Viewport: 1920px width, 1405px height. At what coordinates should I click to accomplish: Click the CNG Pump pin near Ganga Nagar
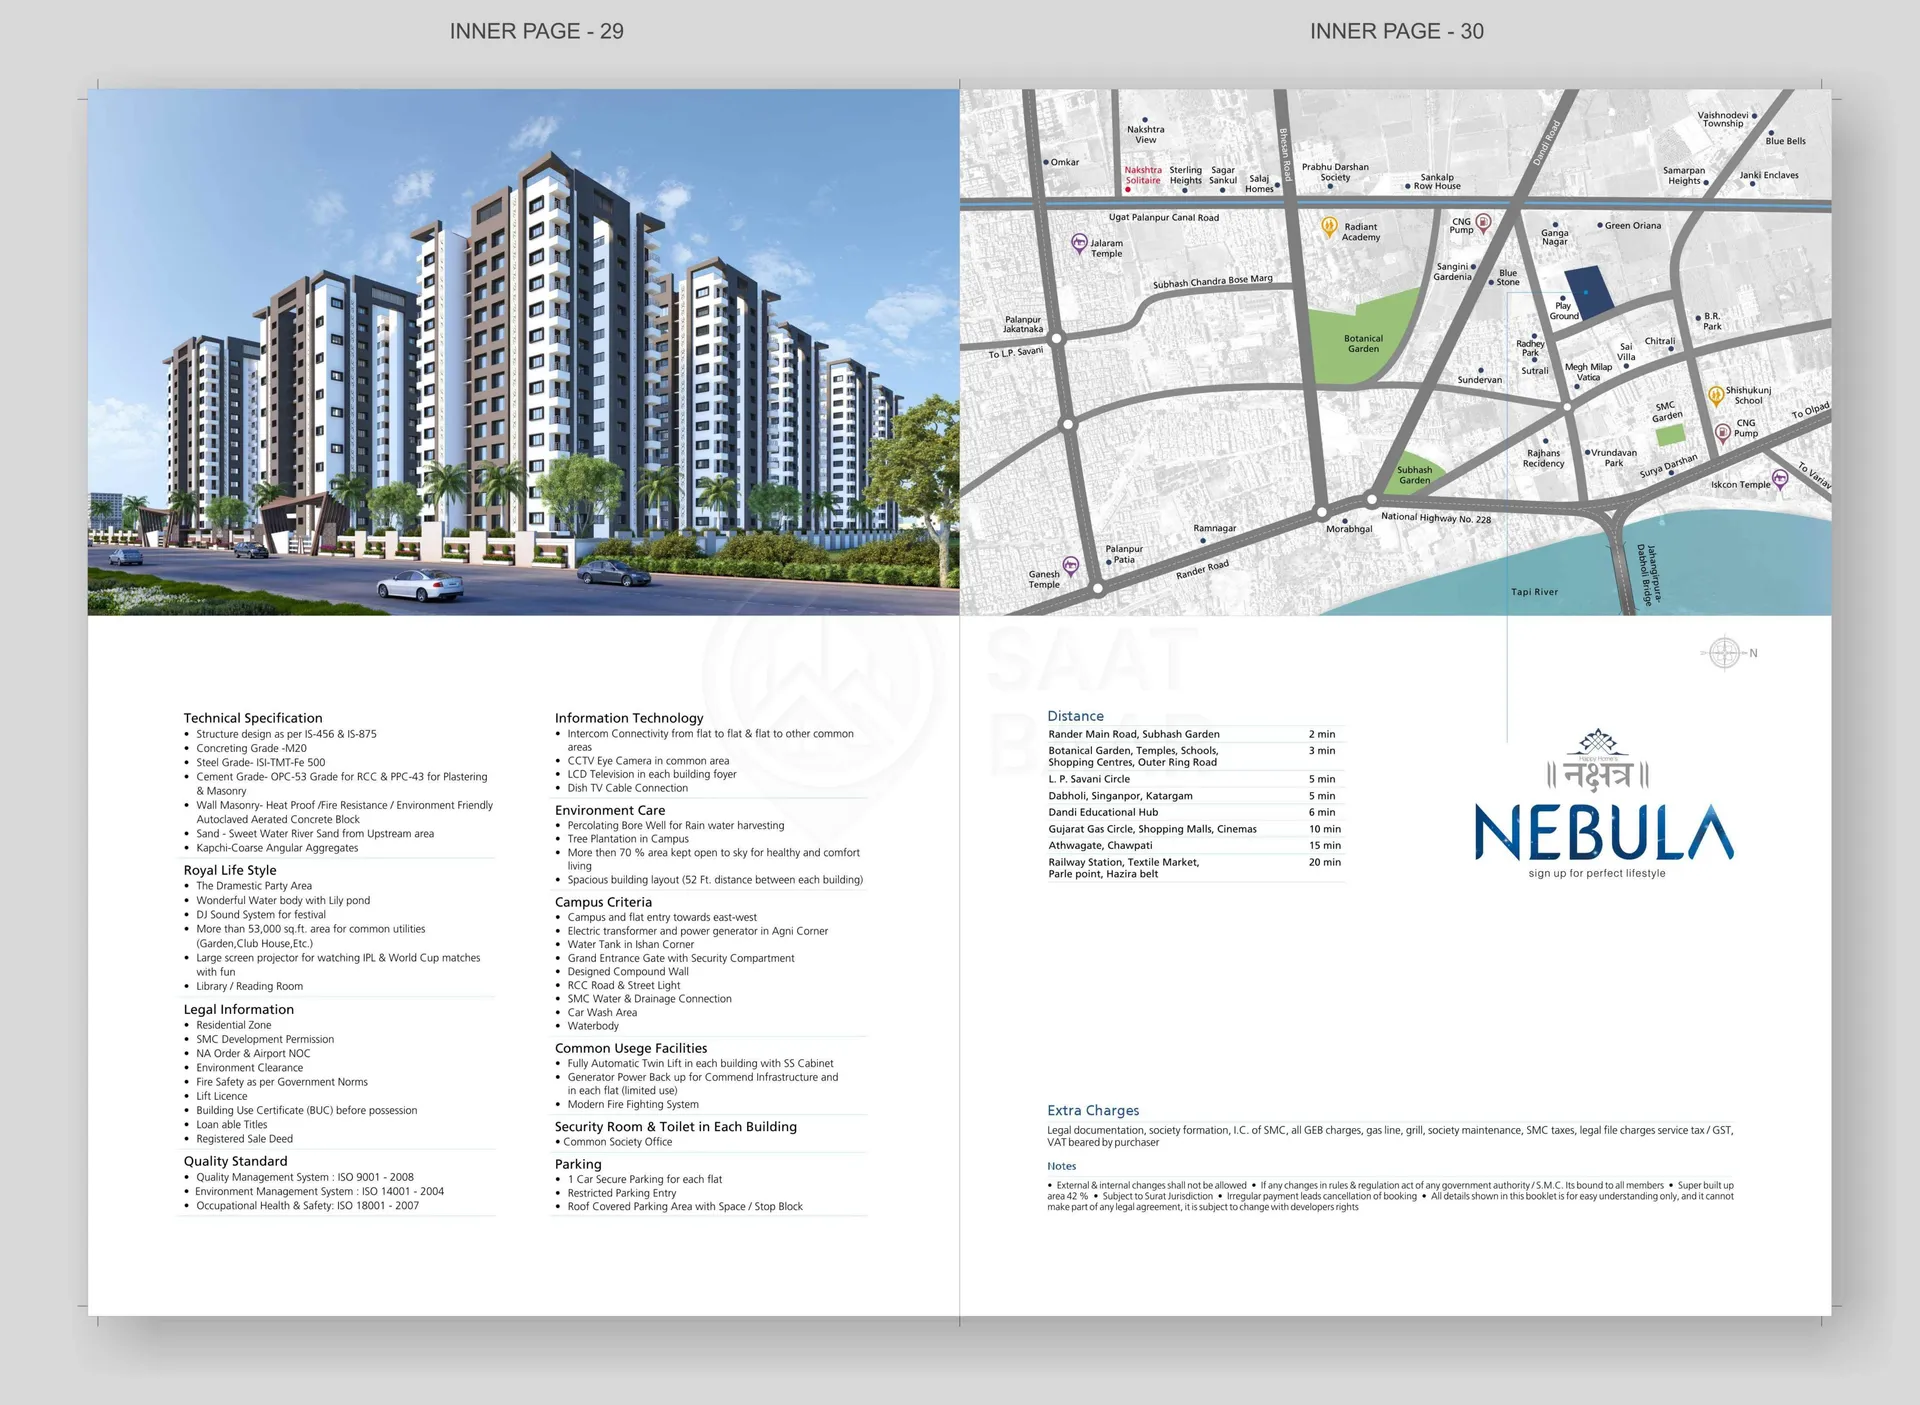click(1484, 222)
